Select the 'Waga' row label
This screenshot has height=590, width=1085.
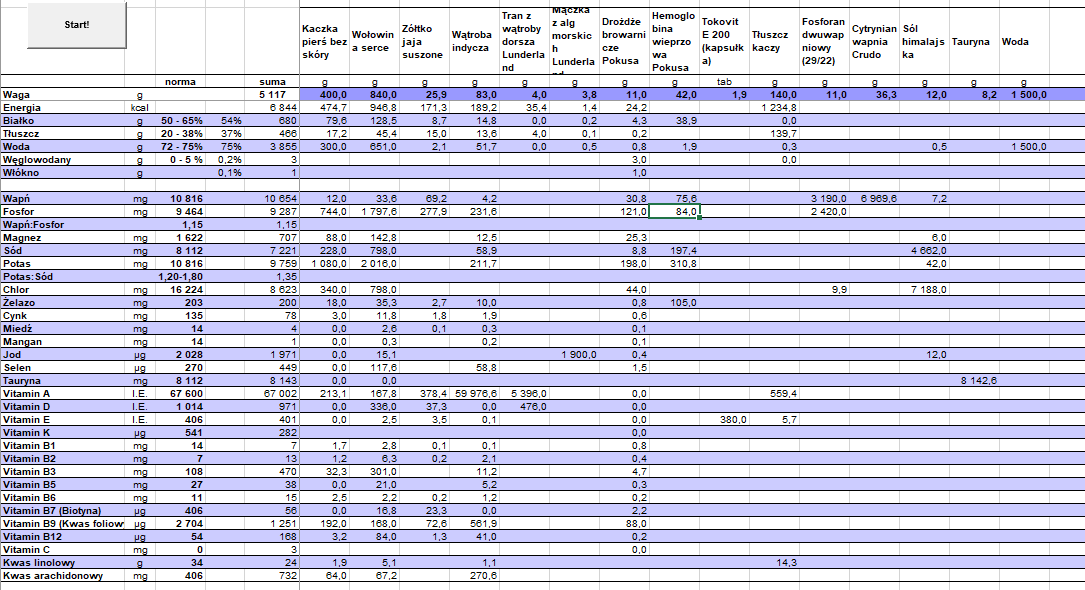[17, 95]
